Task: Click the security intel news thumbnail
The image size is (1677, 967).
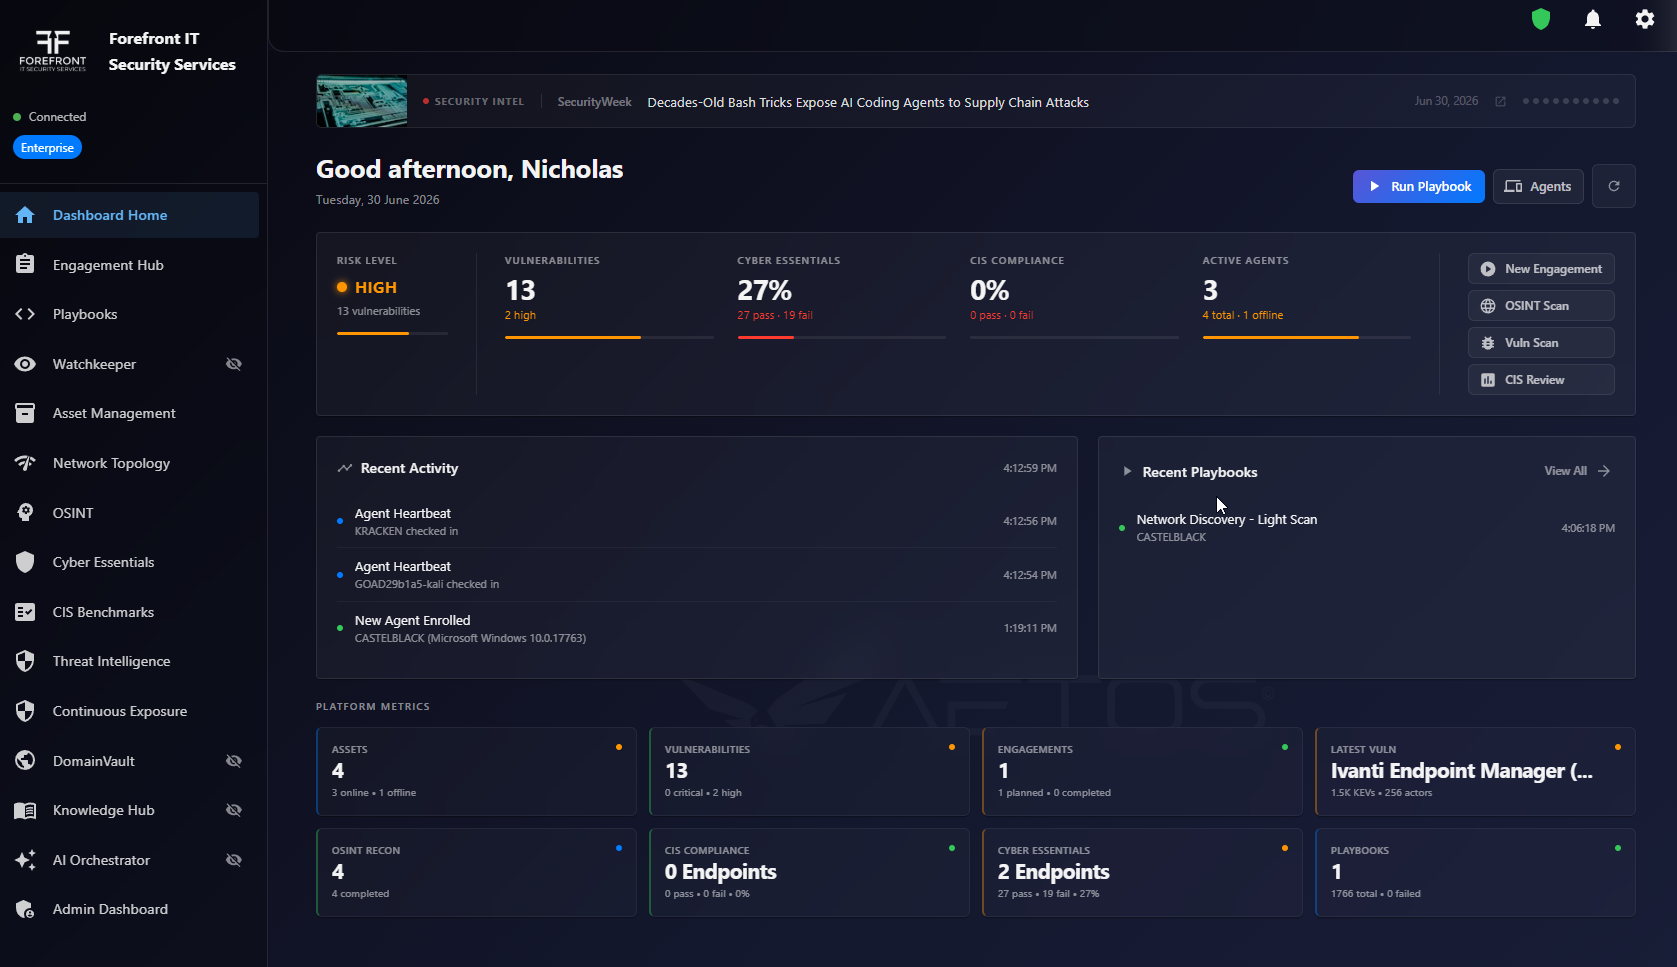Action: tap(362, 101)
